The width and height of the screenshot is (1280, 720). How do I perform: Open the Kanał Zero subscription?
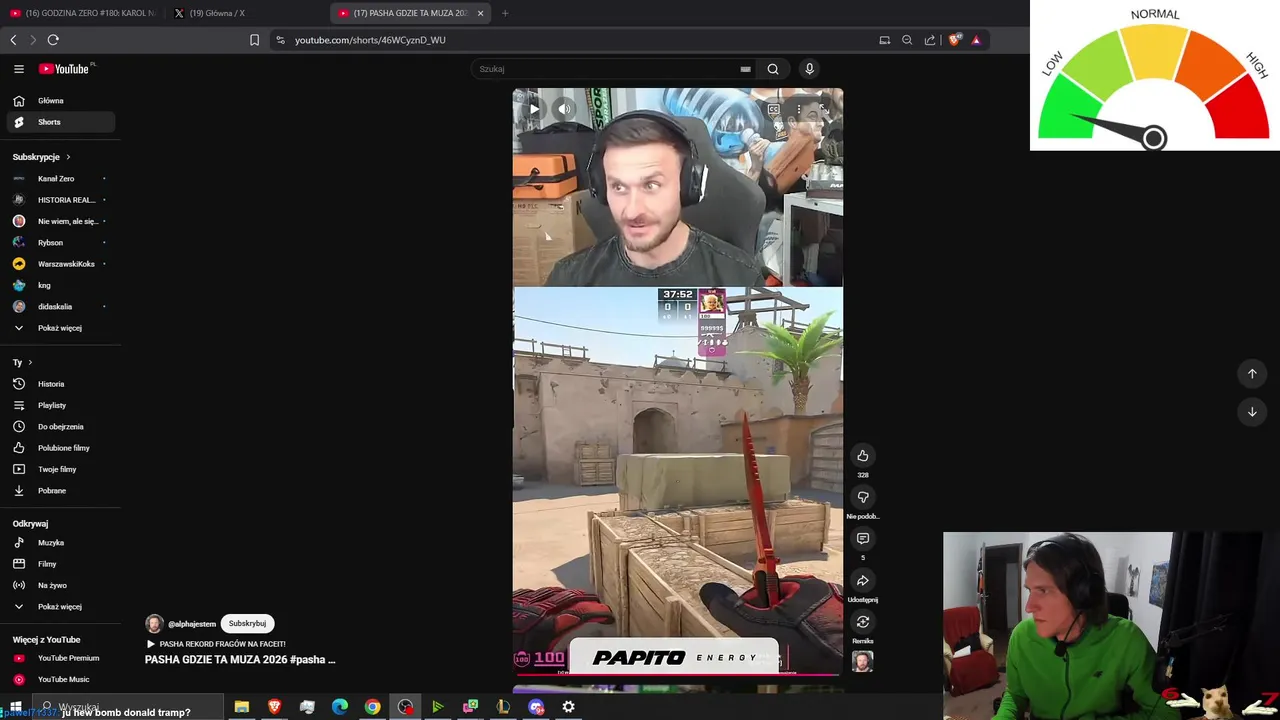(x=61, y=179)
